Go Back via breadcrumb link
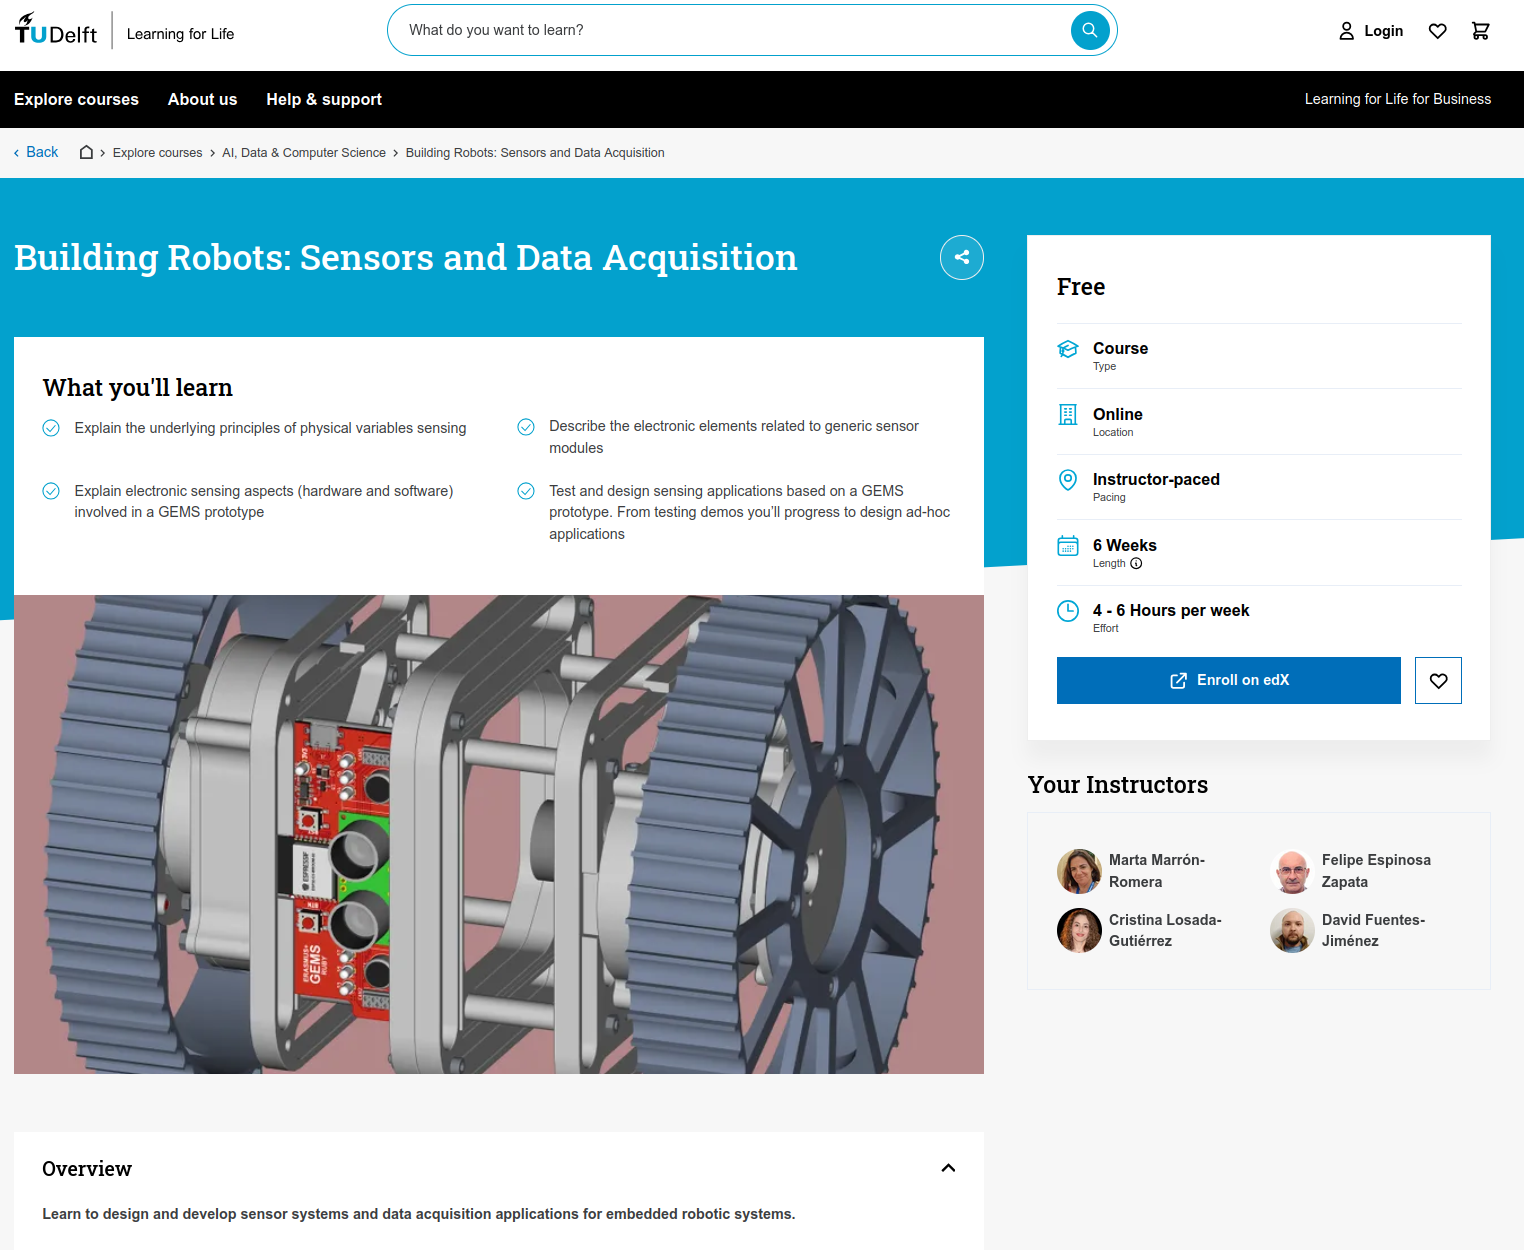Viewport: 1524px width, 1250px height. (36, 152)
